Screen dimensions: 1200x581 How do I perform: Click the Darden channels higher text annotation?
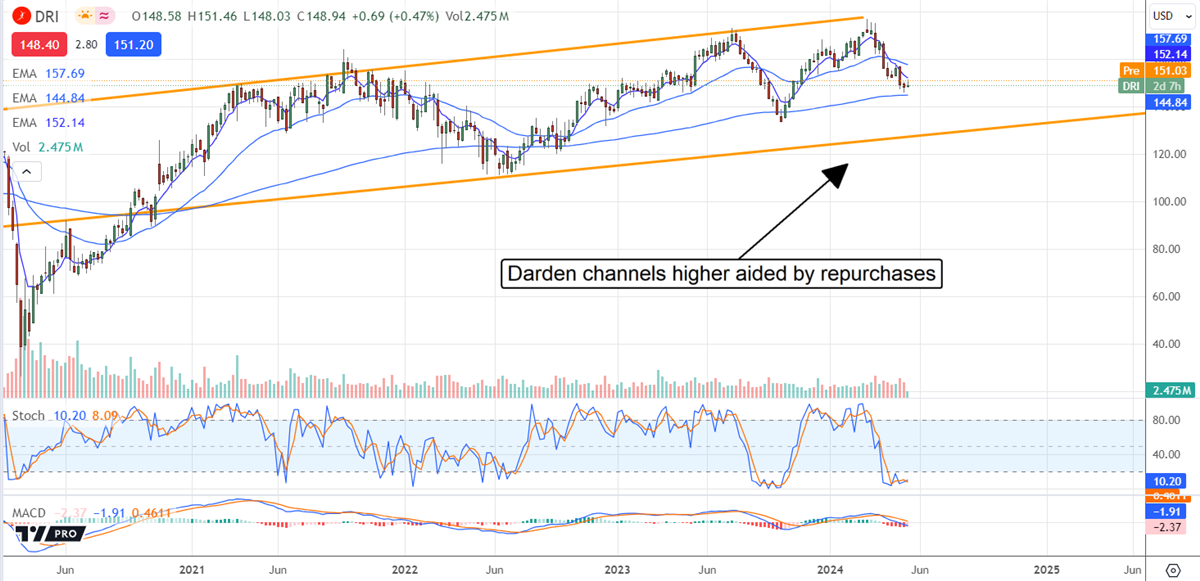724,273
